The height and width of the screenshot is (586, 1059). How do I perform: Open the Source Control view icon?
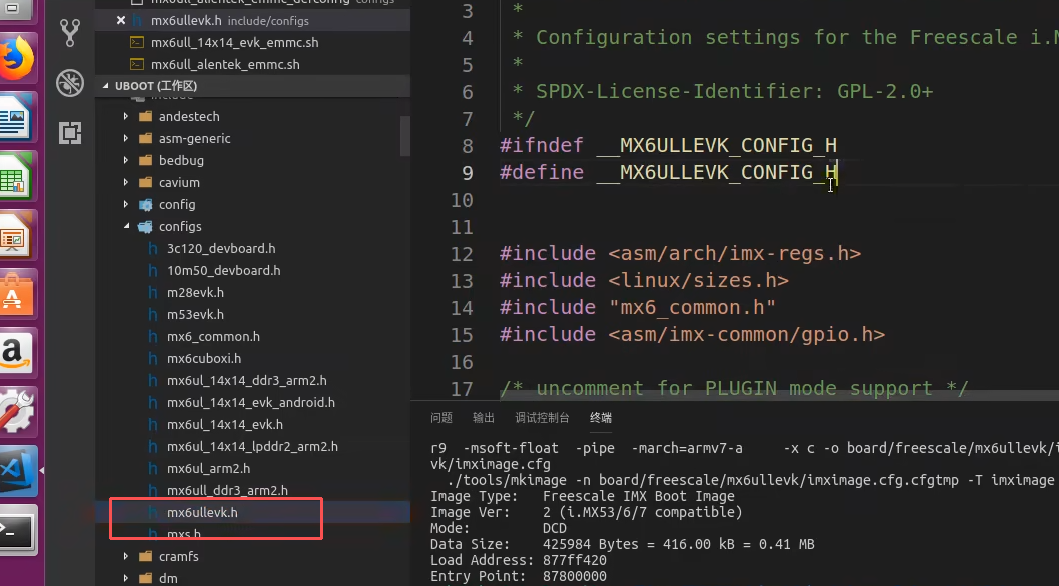tap(70, 32)
